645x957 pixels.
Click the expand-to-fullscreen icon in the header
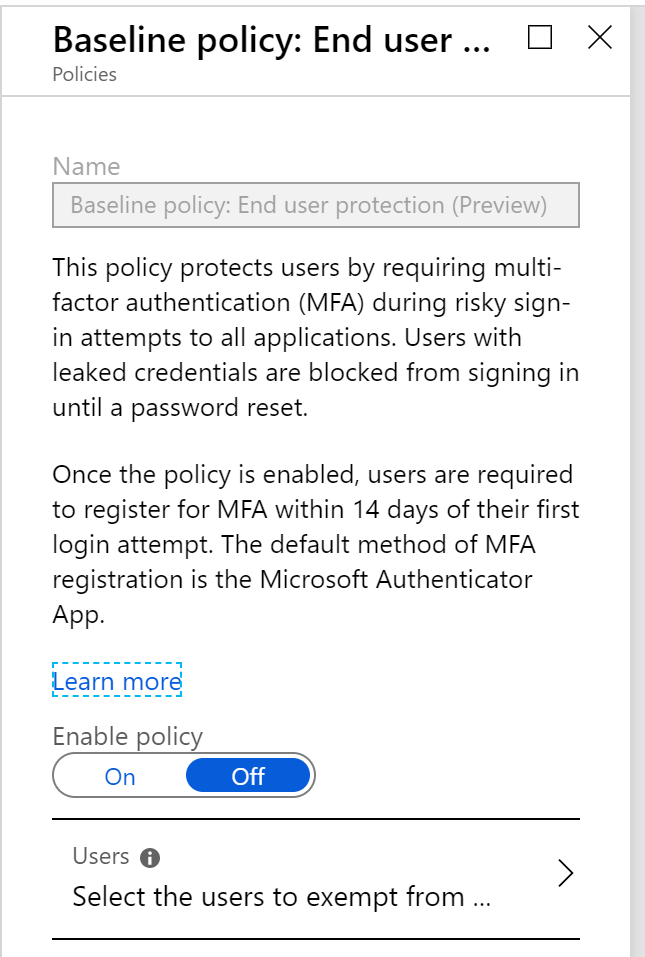(x=540, y=38)
